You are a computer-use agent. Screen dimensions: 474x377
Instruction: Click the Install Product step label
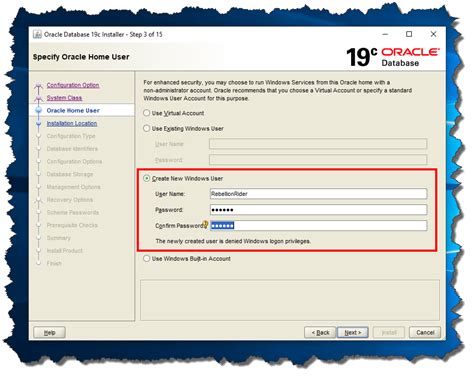64,250
